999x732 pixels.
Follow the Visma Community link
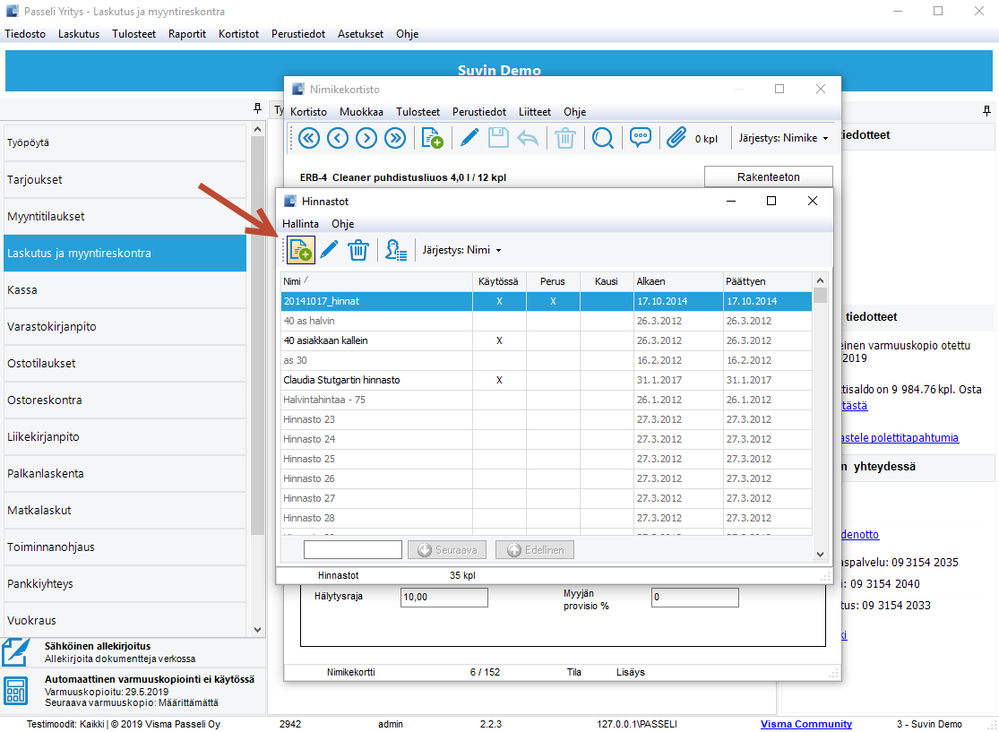click(x=806, y=724)
